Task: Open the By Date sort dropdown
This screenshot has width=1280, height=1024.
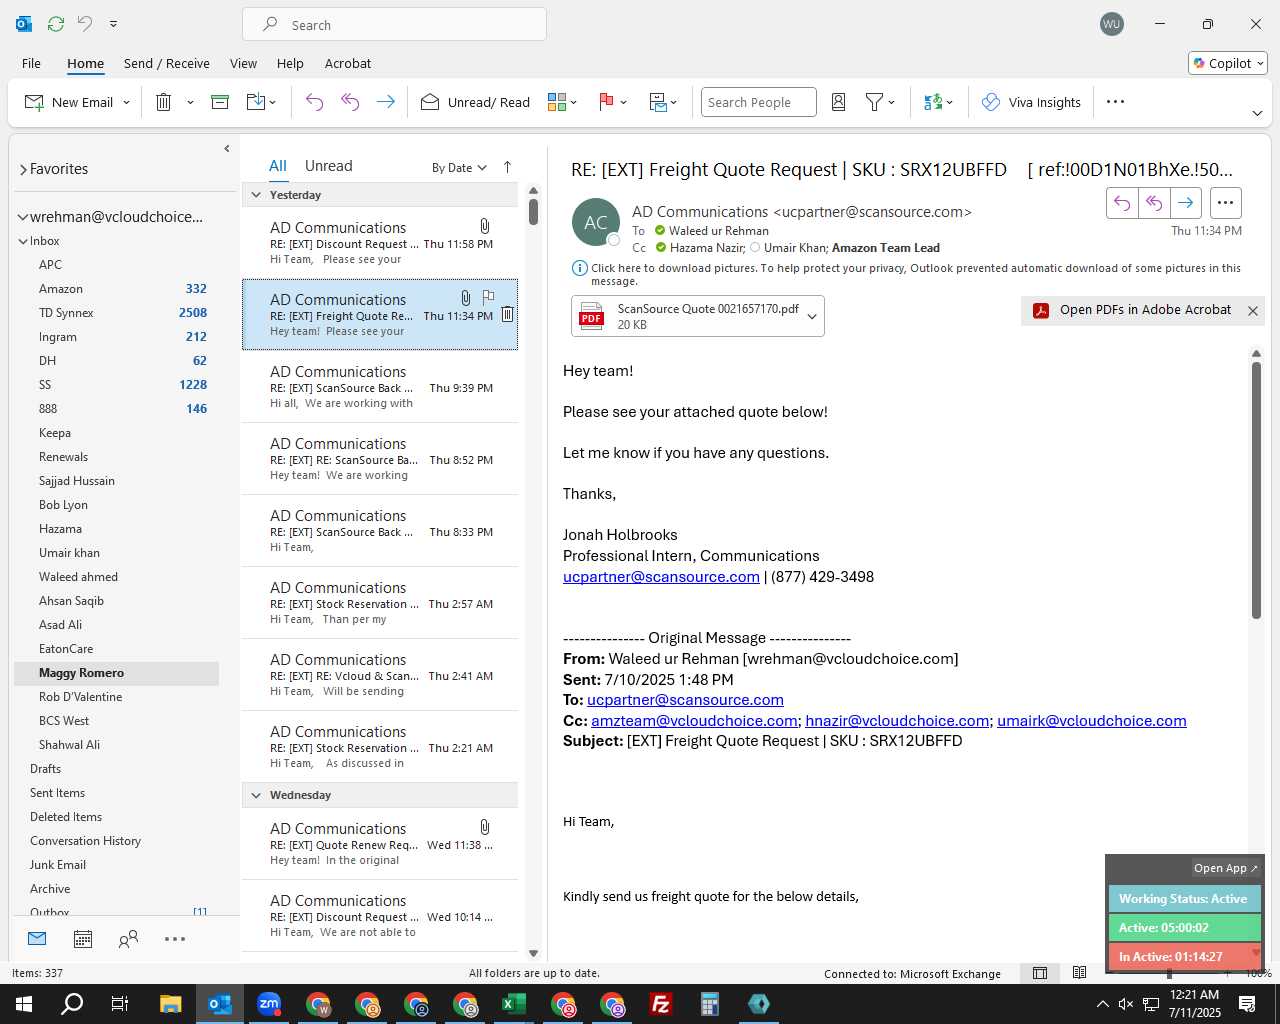Action: 459,168
